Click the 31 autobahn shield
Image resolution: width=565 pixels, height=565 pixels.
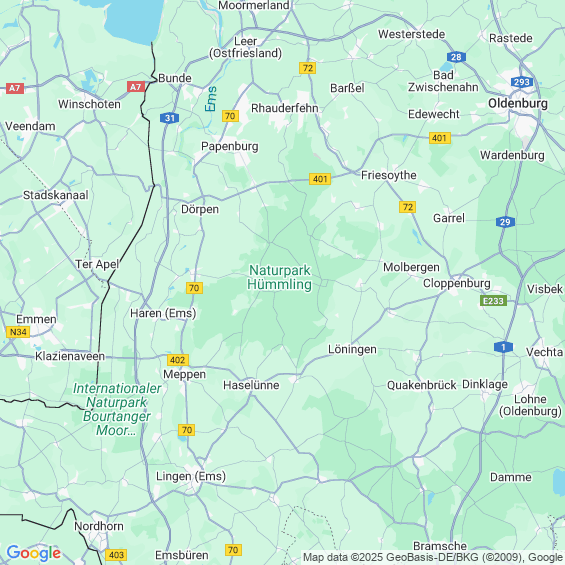[x=169, y=118]
